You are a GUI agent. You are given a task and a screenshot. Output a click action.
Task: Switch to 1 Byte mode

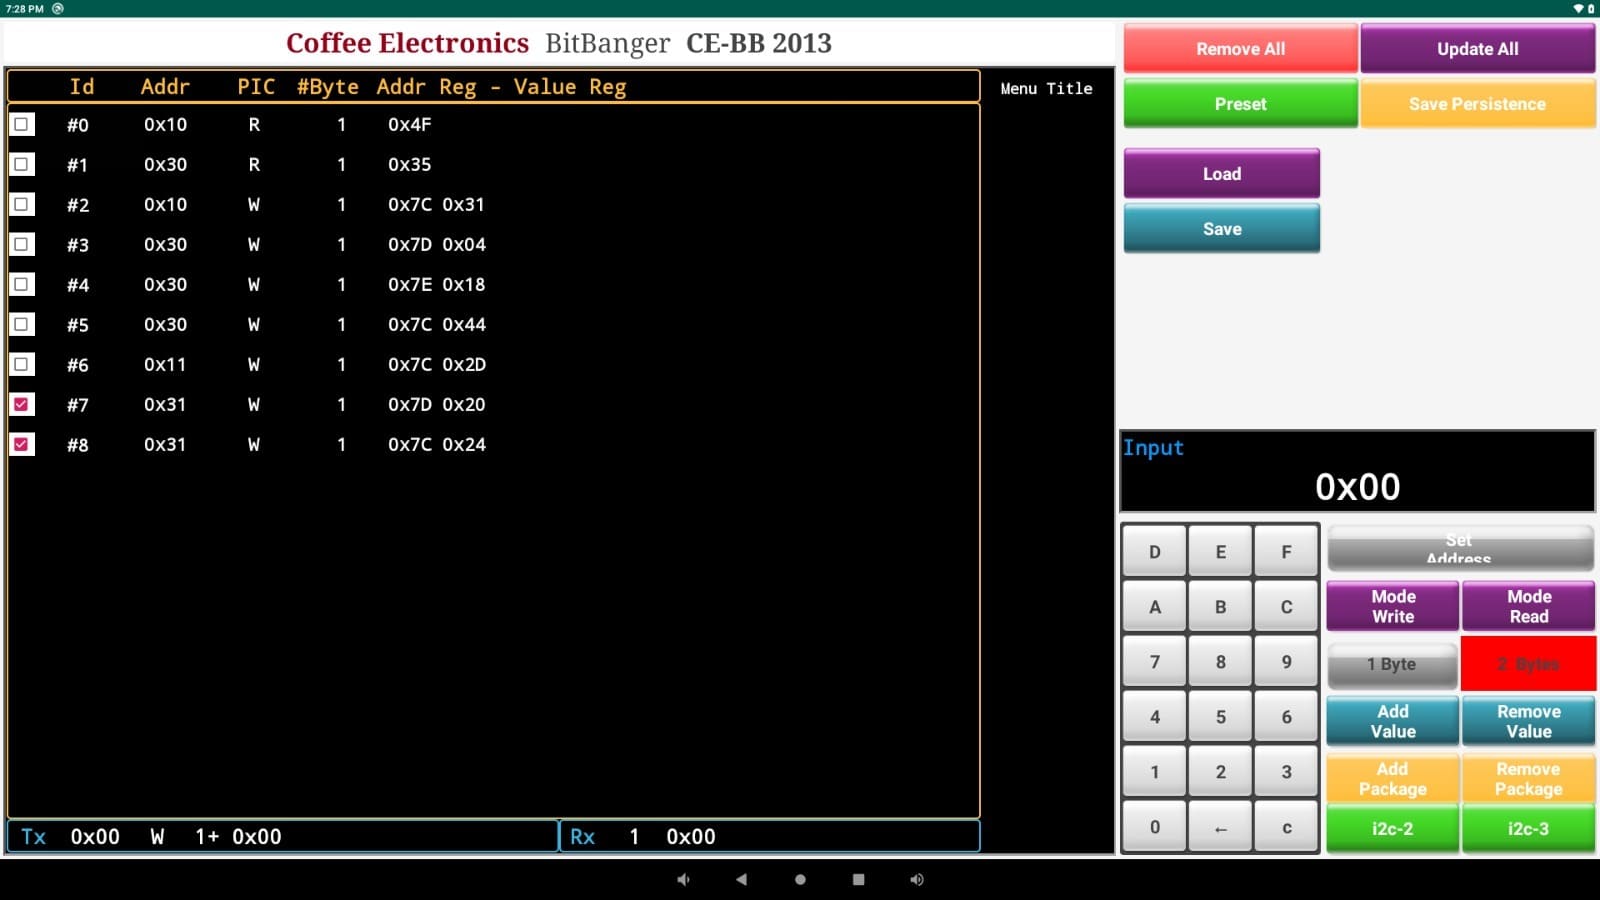tap(1392, 664)
